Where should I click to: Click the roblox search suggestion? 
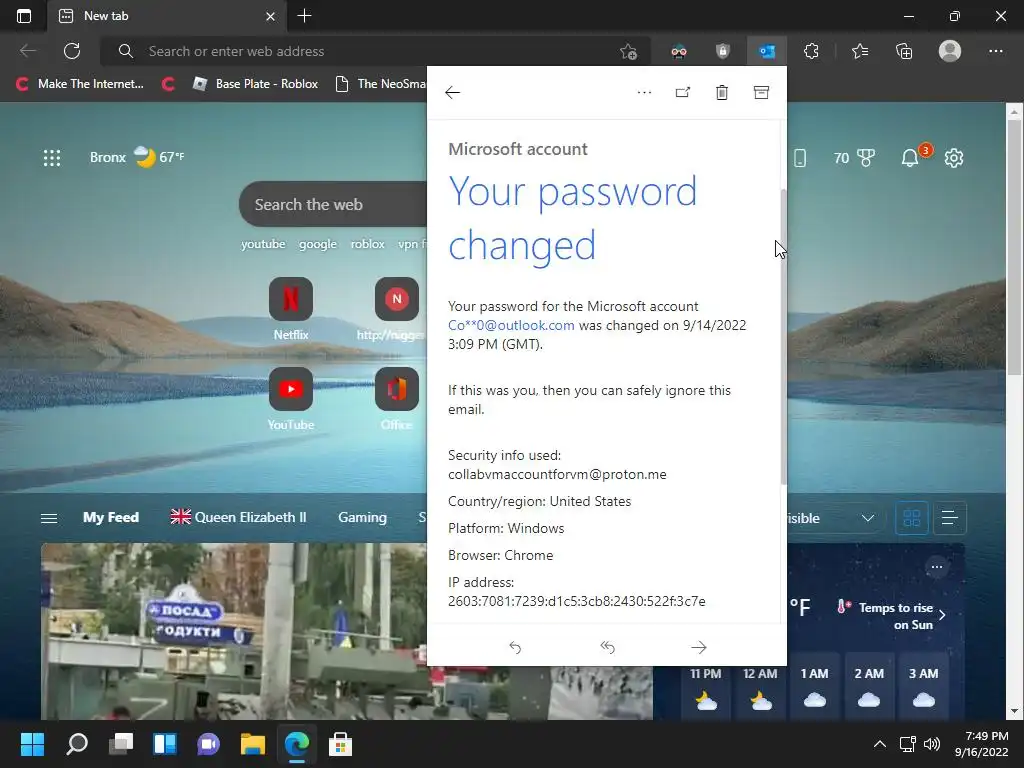coord(368,244)
